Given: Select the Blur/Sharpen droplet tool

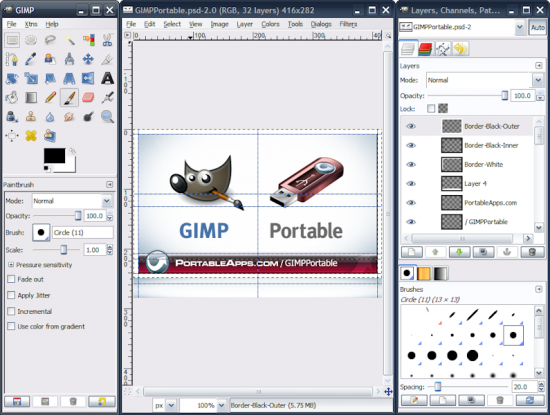Looking at the screenshot, I should [x=50, y=116].
